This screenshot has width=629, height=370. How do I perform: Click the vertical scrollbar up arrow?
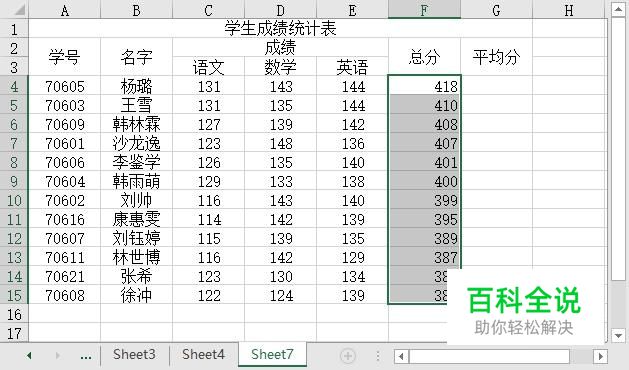pos(618,9)
